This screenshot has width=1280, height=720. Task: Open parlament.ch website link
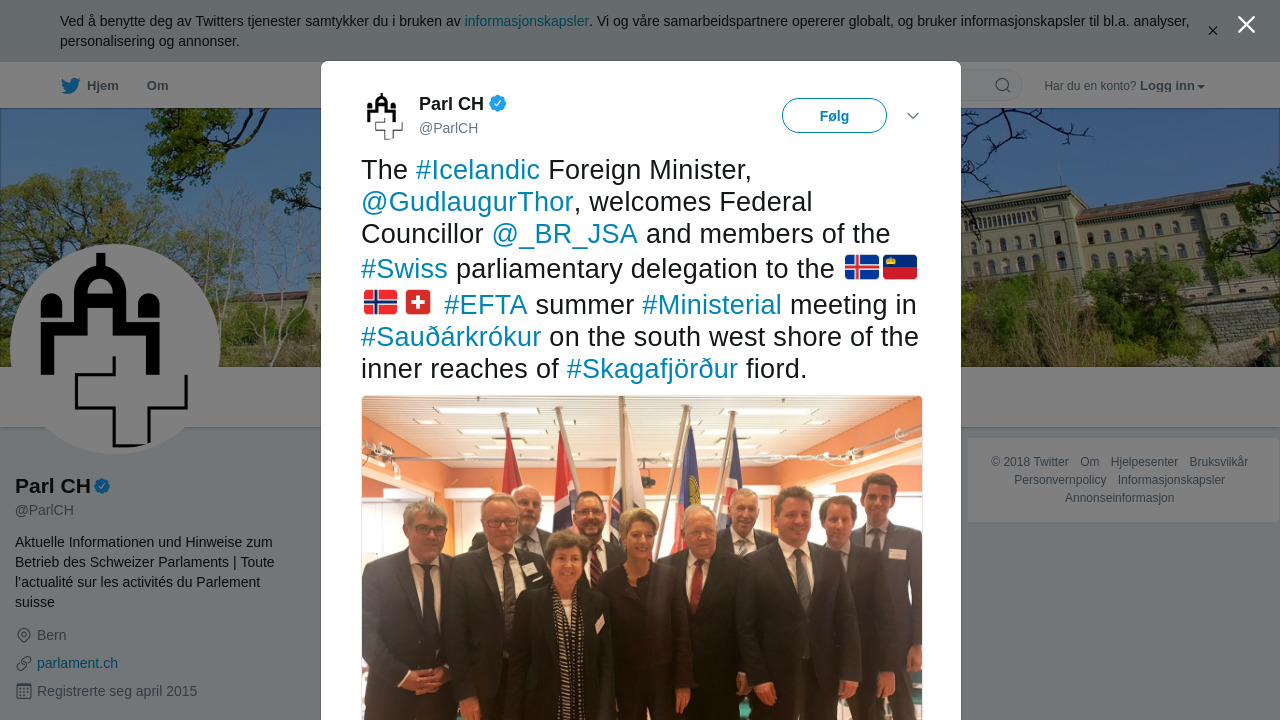click(x=77, y=663)
